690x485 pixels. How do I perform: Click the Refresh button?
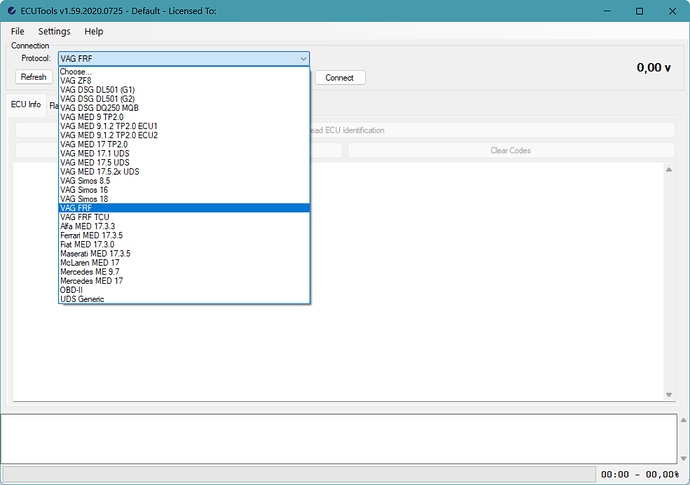(33, 77)
